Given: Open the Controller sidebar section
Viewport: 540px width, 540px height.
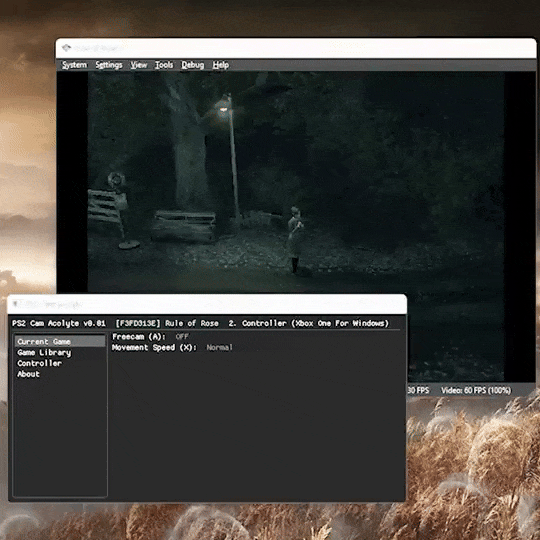Looking at the screenshot, I should (39, 363).
